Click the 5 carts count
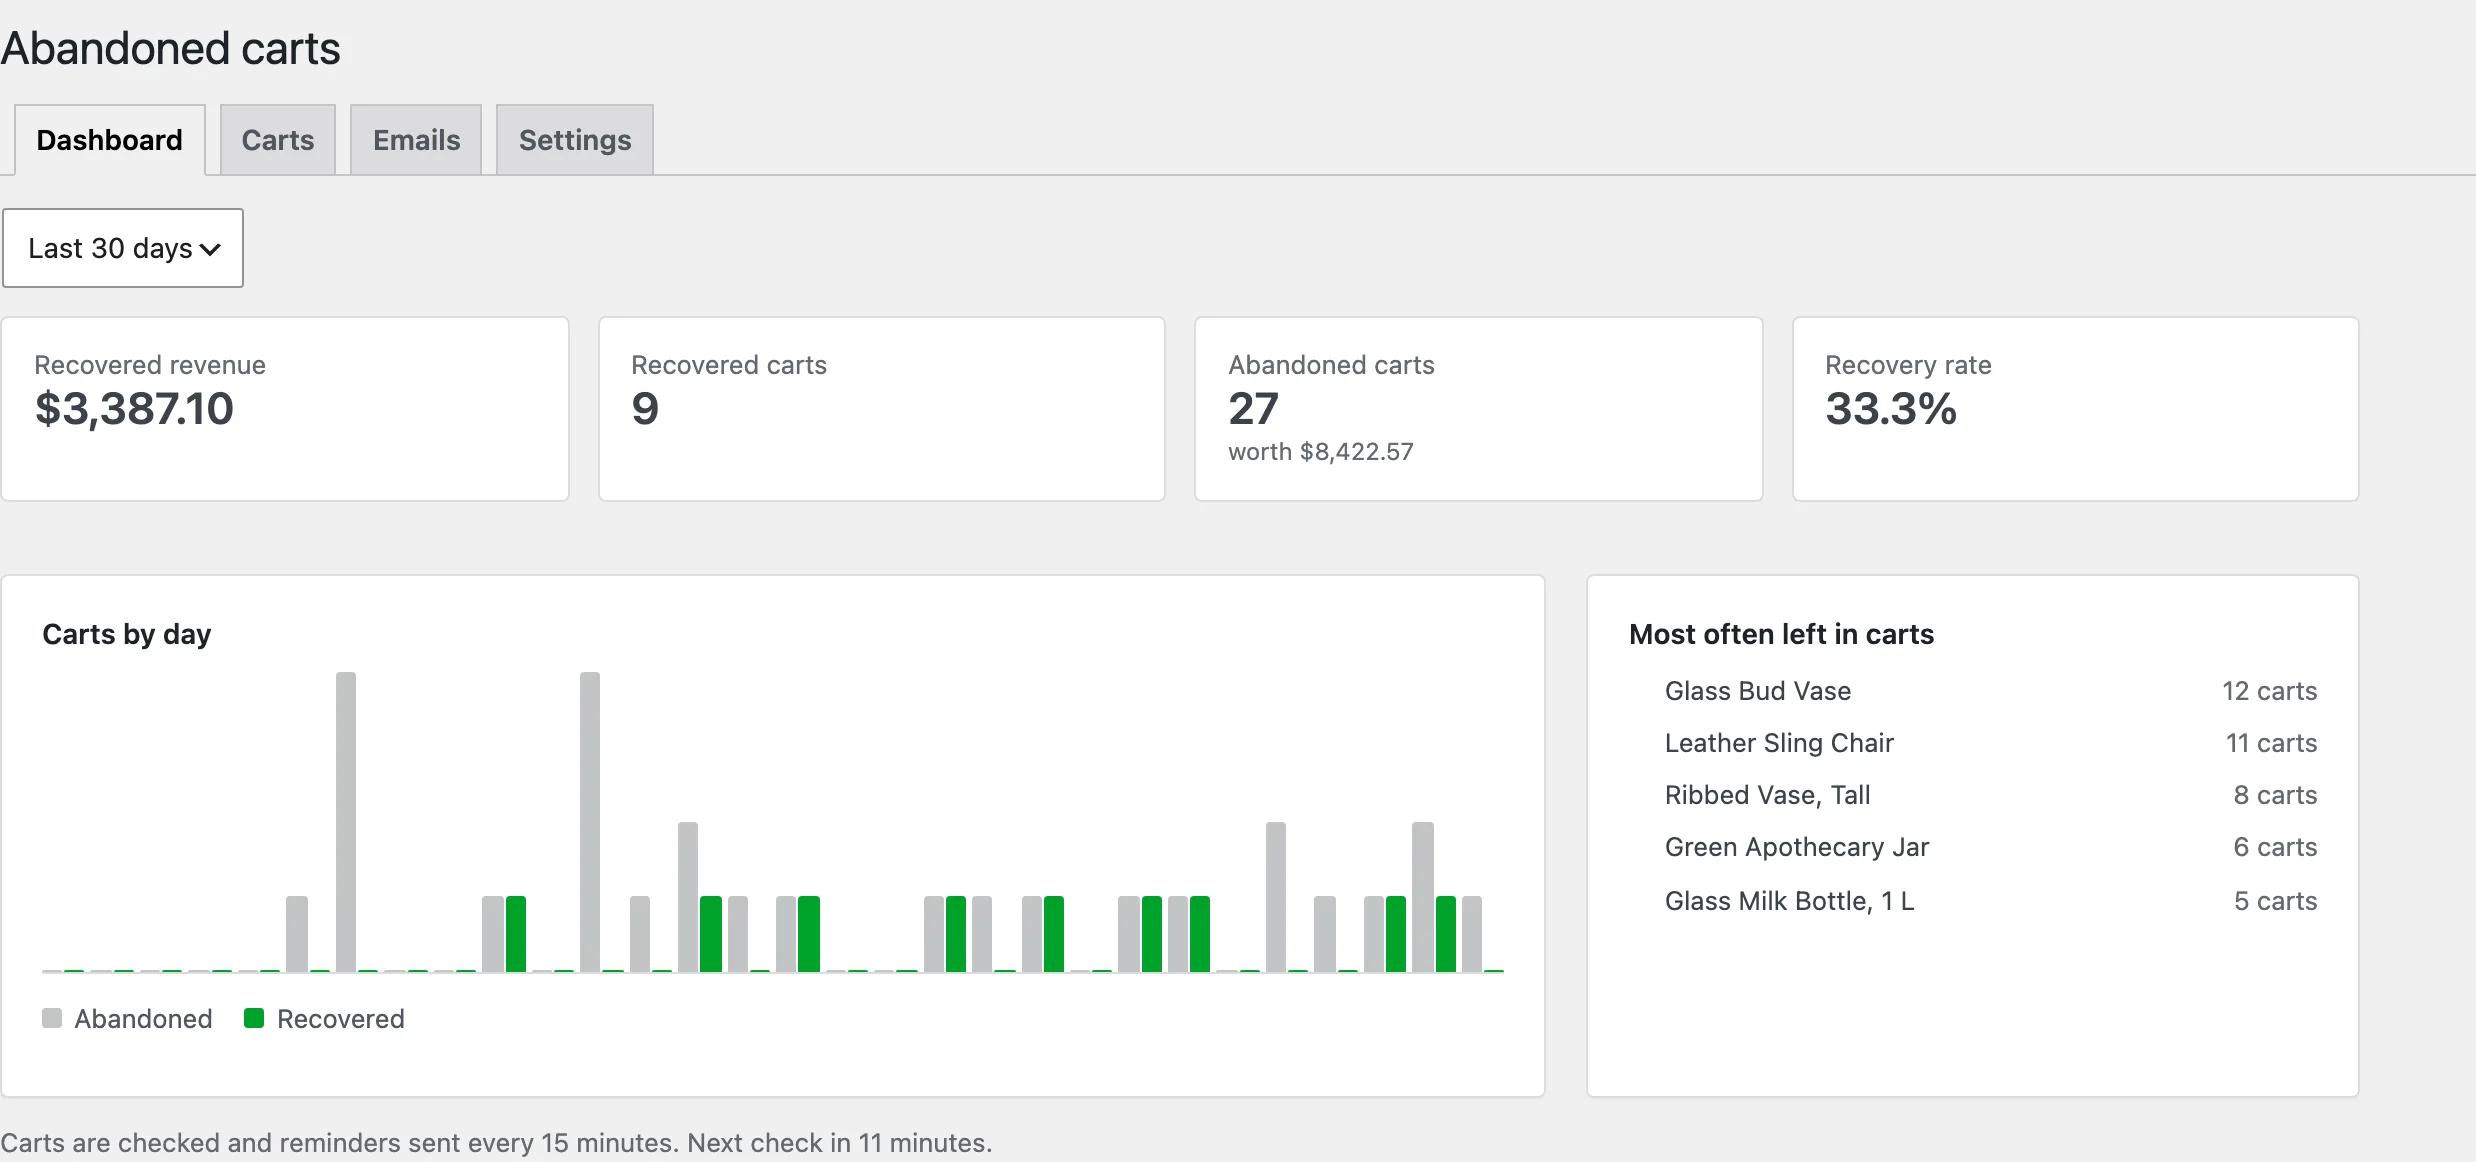The height and width of the screenshot is (1162, 2476). [x=2275, y=901]
